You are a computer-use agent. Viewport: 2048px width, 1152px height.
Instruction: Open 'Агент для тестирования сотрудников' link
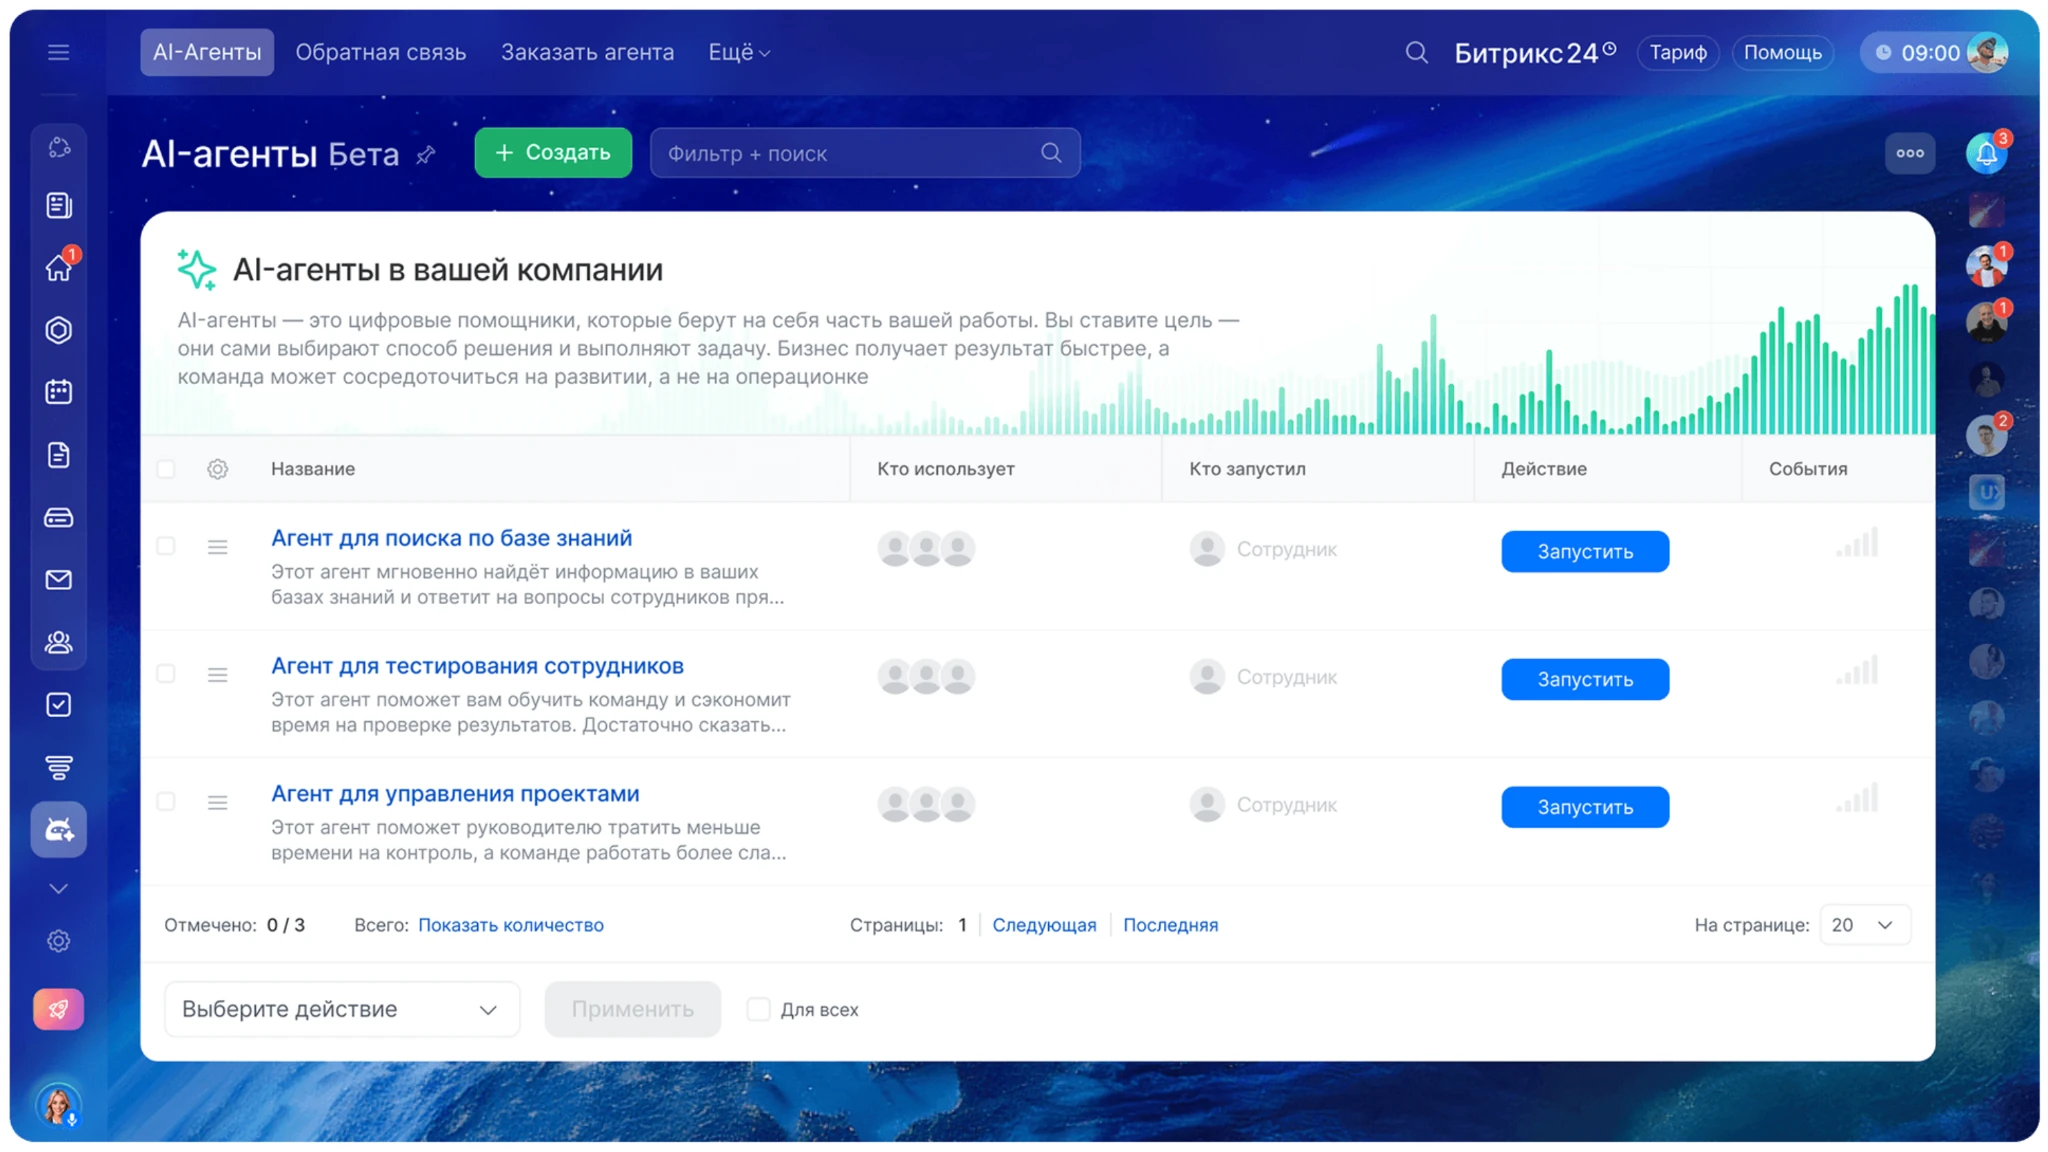(x=478, y=666)
